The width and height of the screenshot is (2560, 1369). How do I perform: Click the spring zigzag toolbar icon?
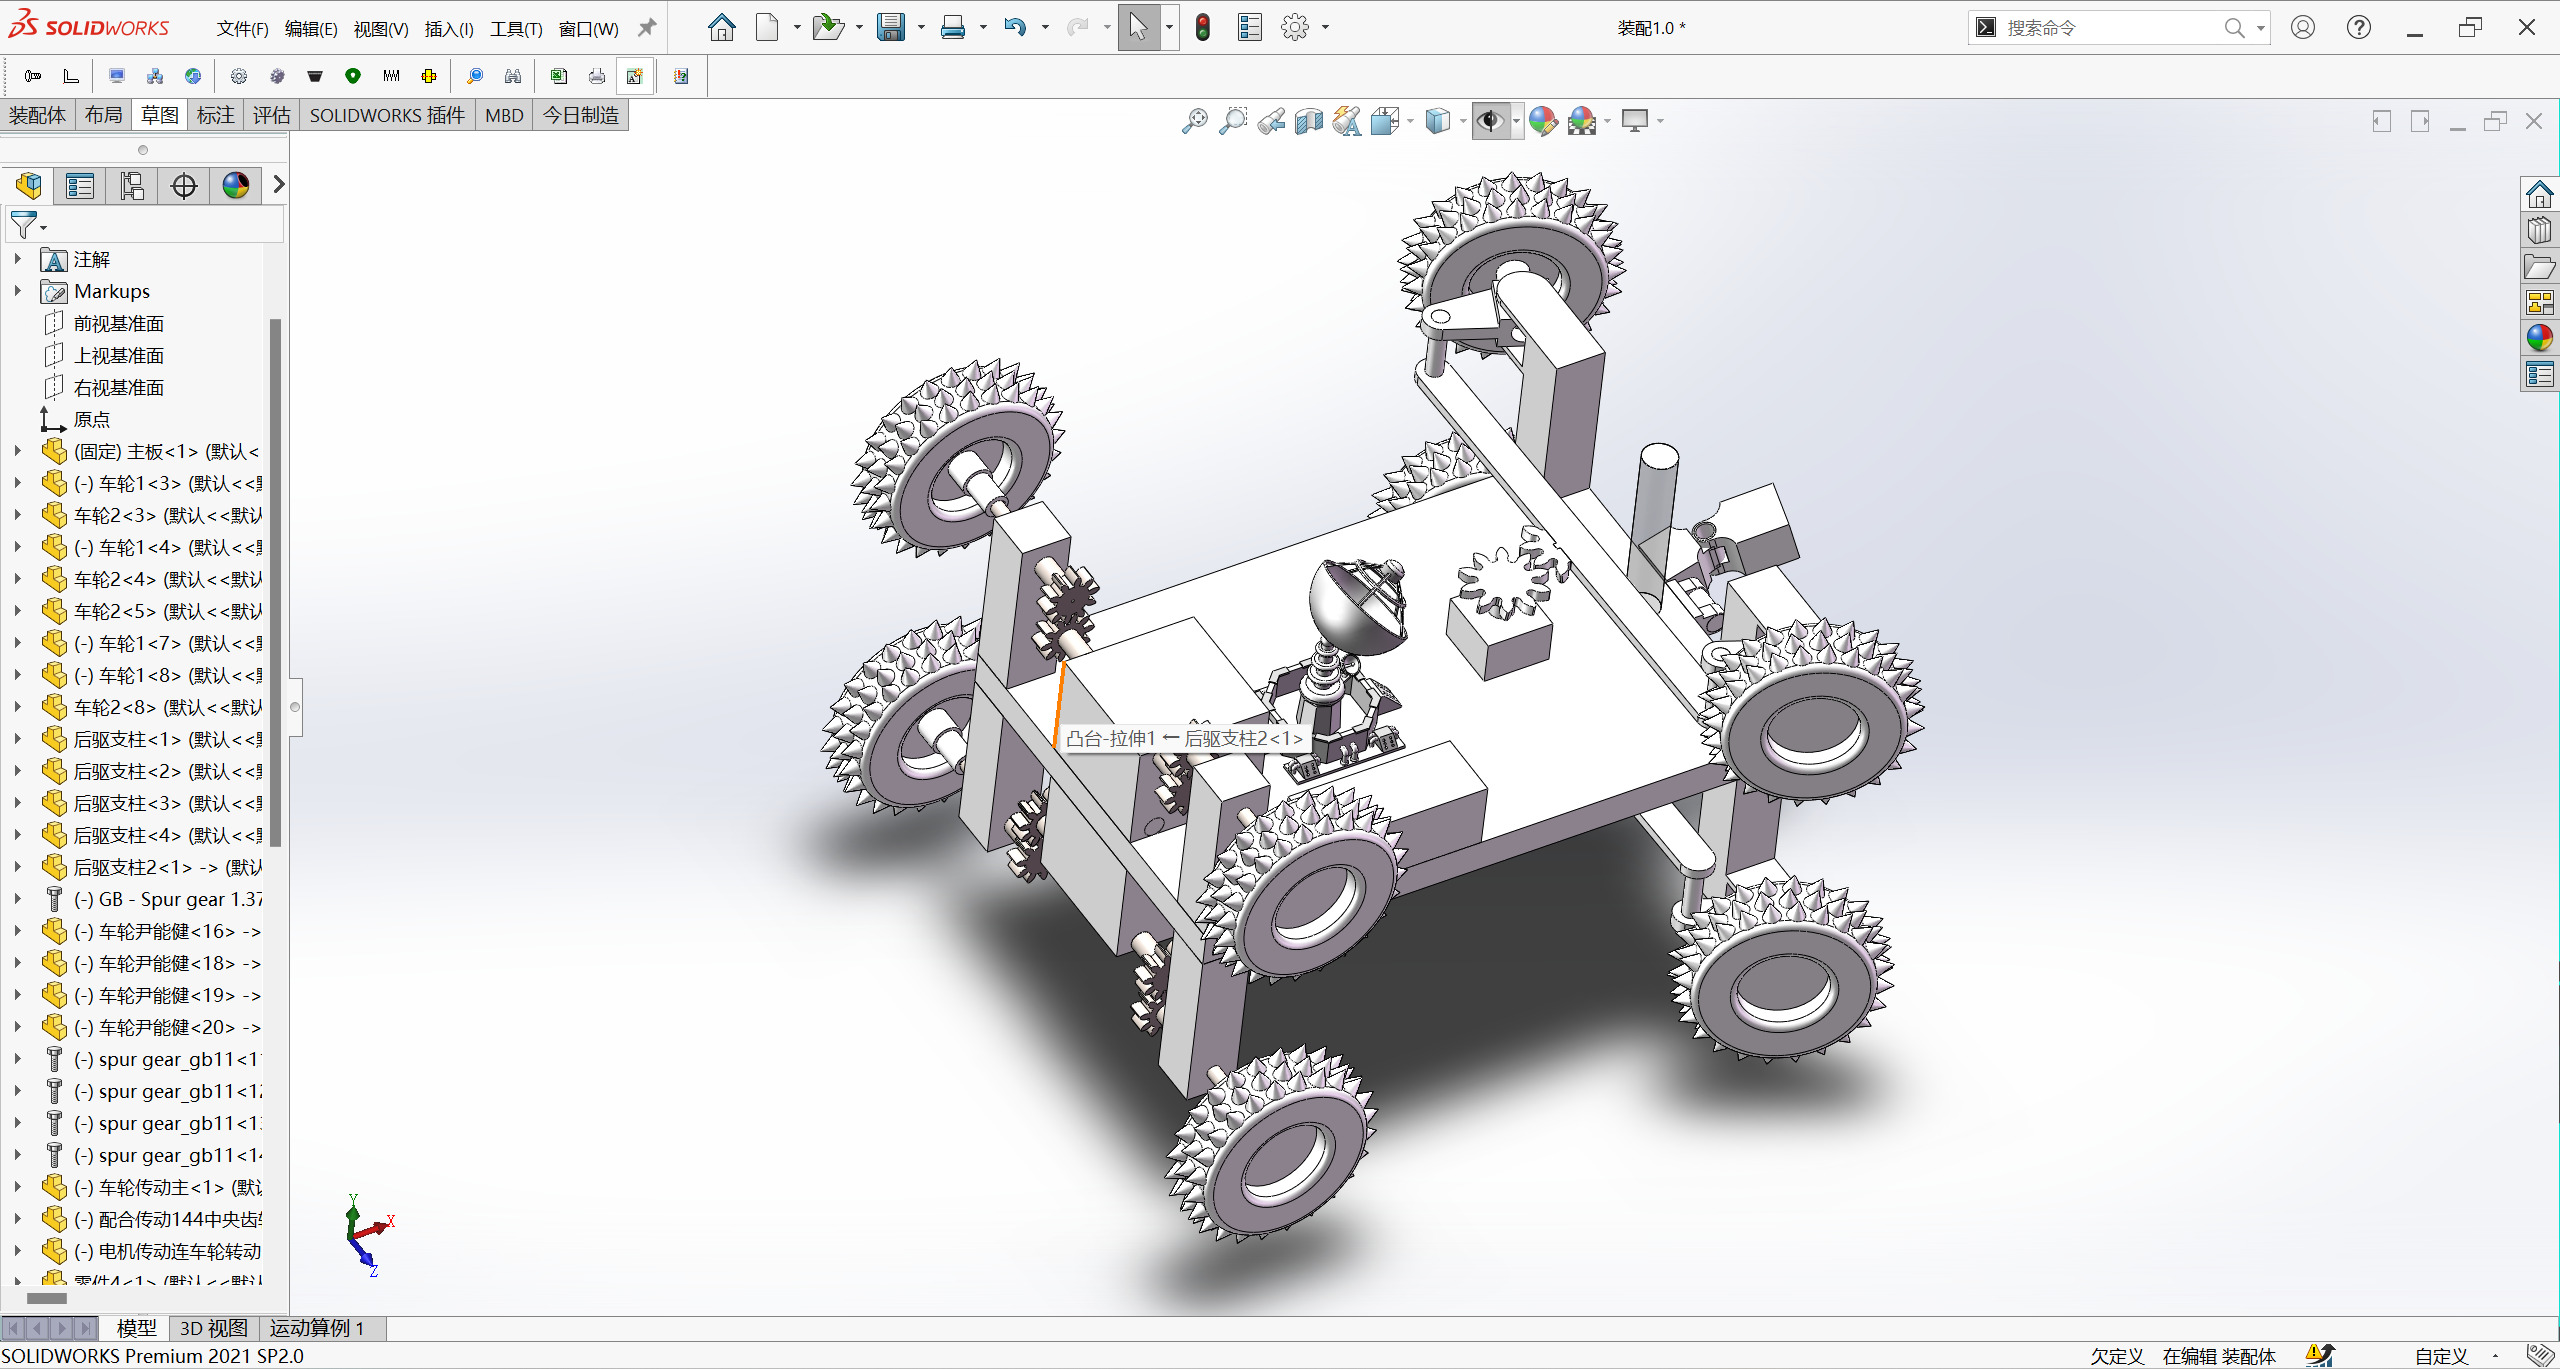point(391,76)
